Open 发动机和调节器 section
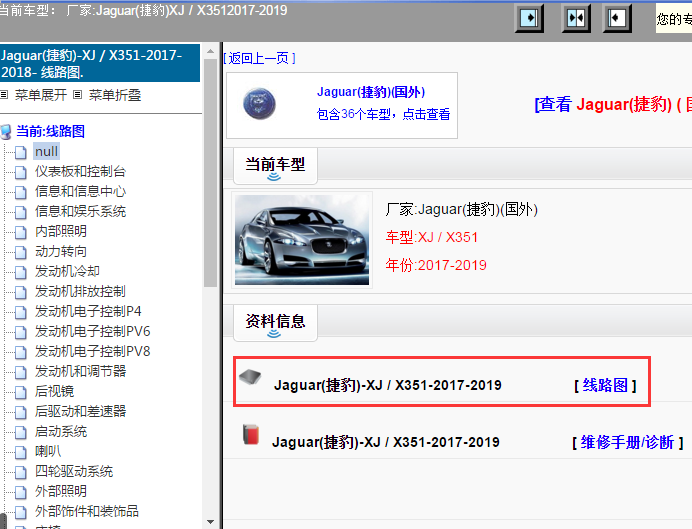692x529 pixels. (80, 371)
